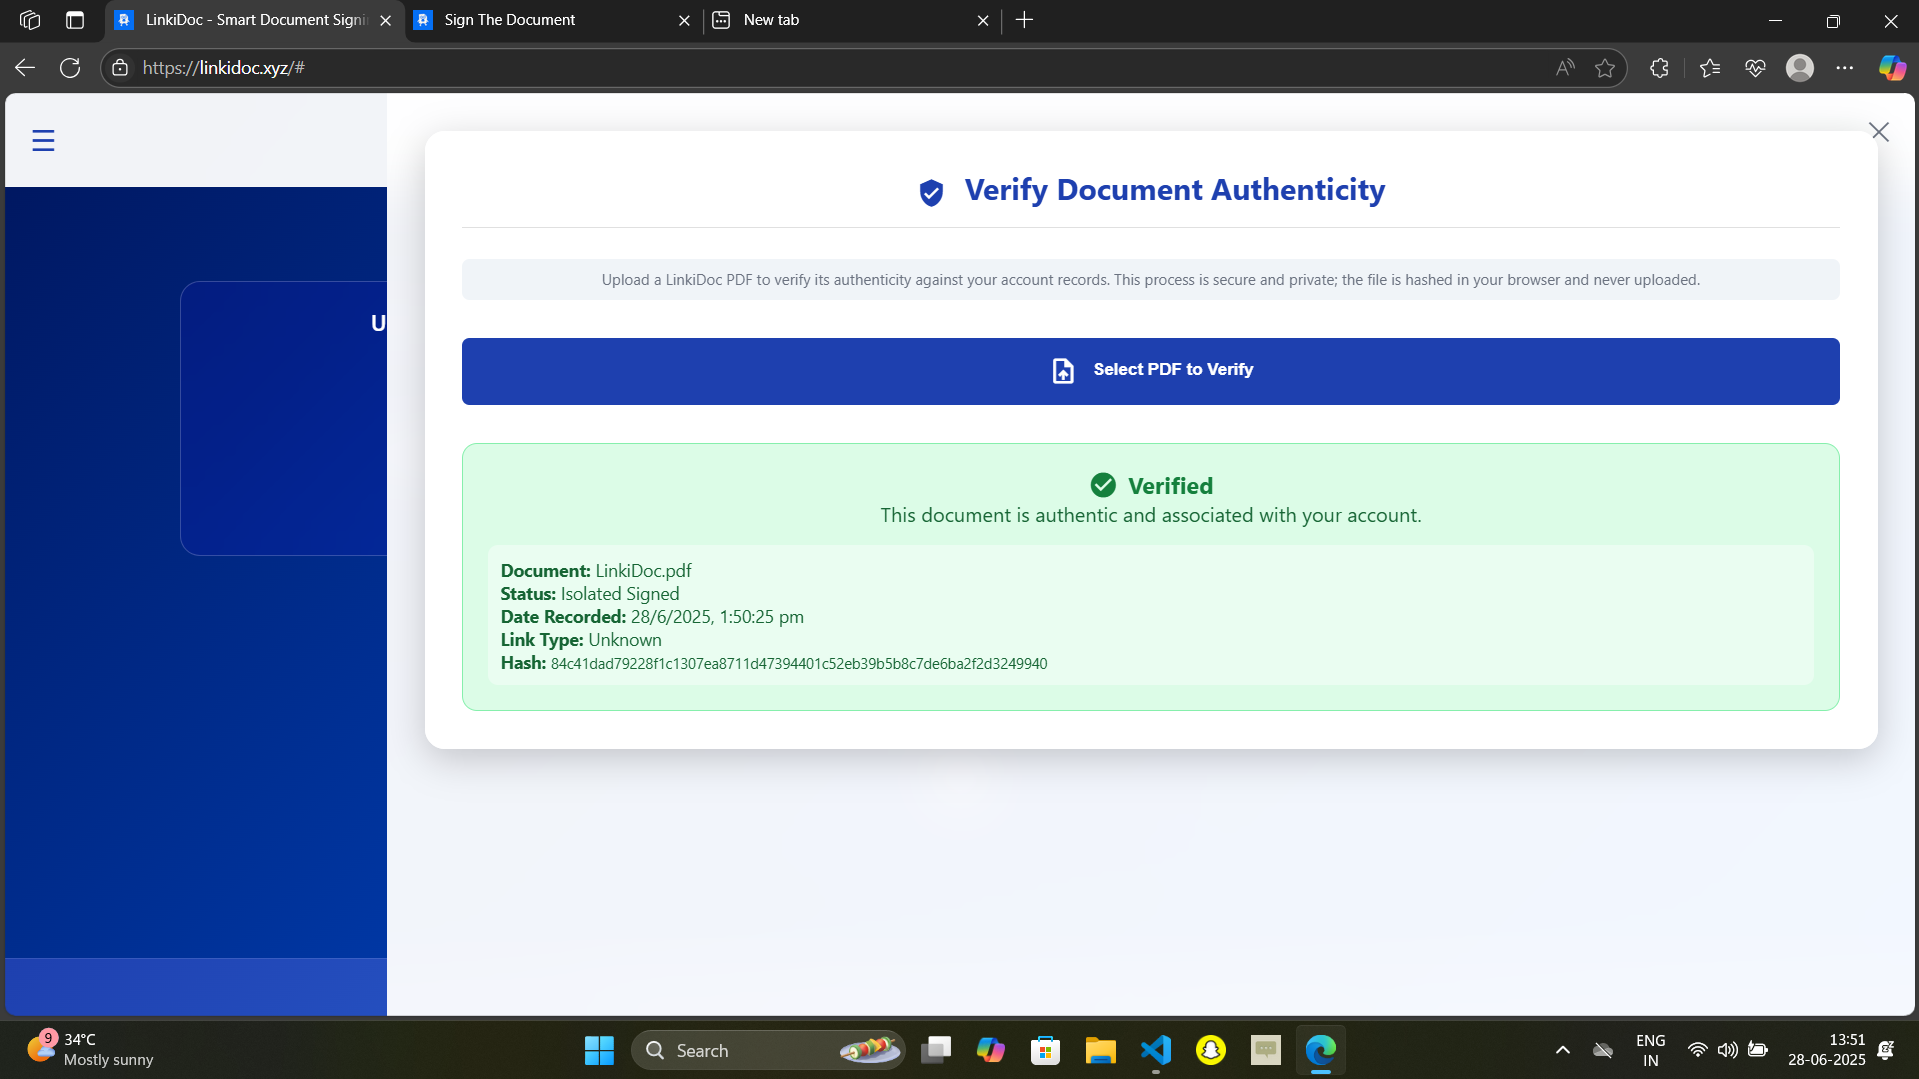
Task: Open the Settings and more menu
Action: pyautogui.click(x=1845, y=68)
